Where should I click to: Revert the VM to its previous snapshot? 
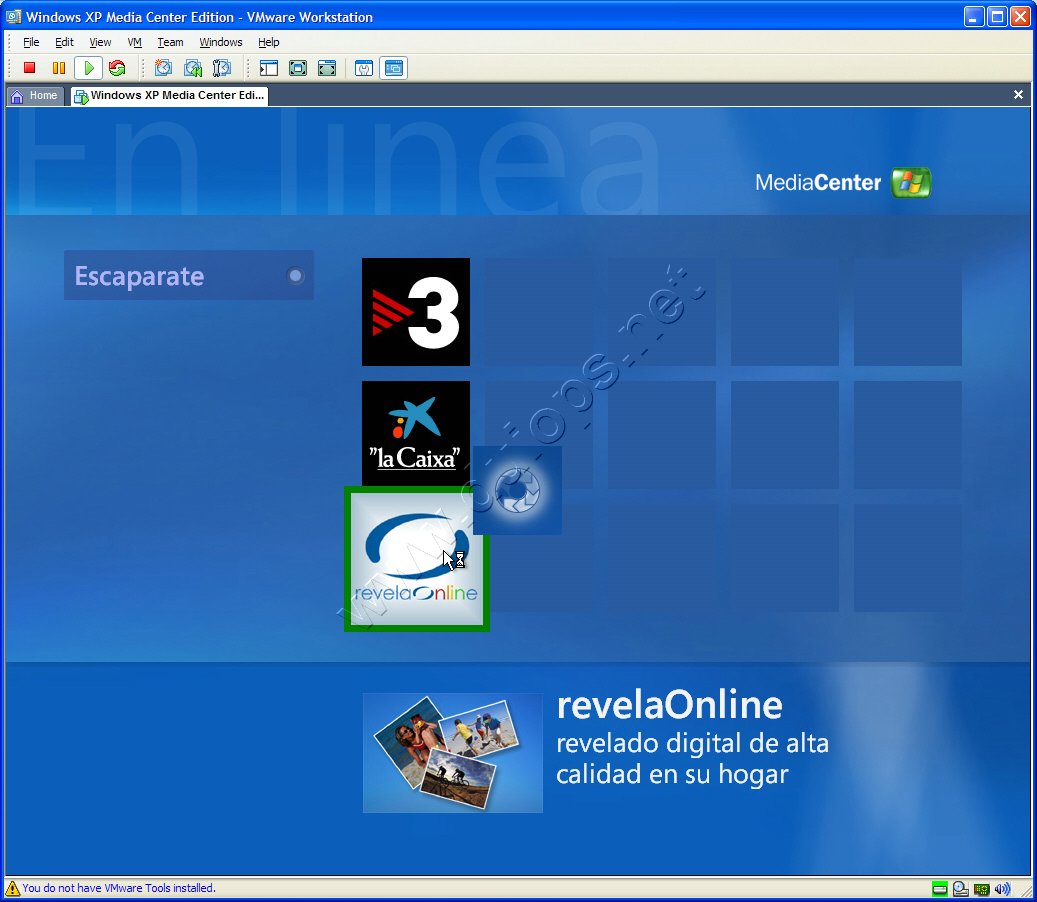[x=192, y=67]
